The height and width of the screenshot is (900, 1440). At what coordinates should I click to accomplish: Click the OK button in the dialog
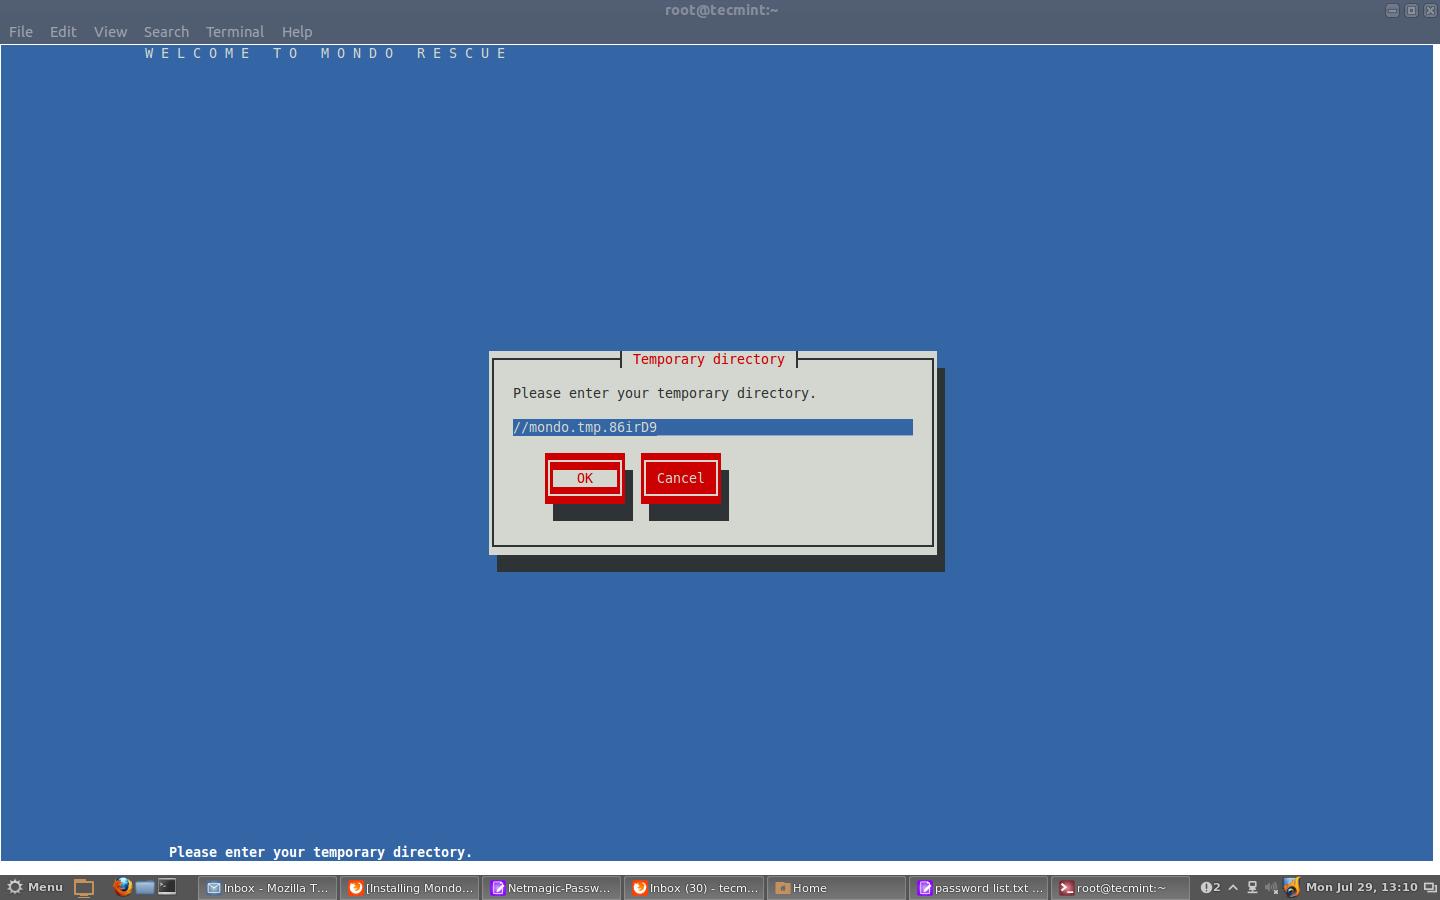pos(584,478)
